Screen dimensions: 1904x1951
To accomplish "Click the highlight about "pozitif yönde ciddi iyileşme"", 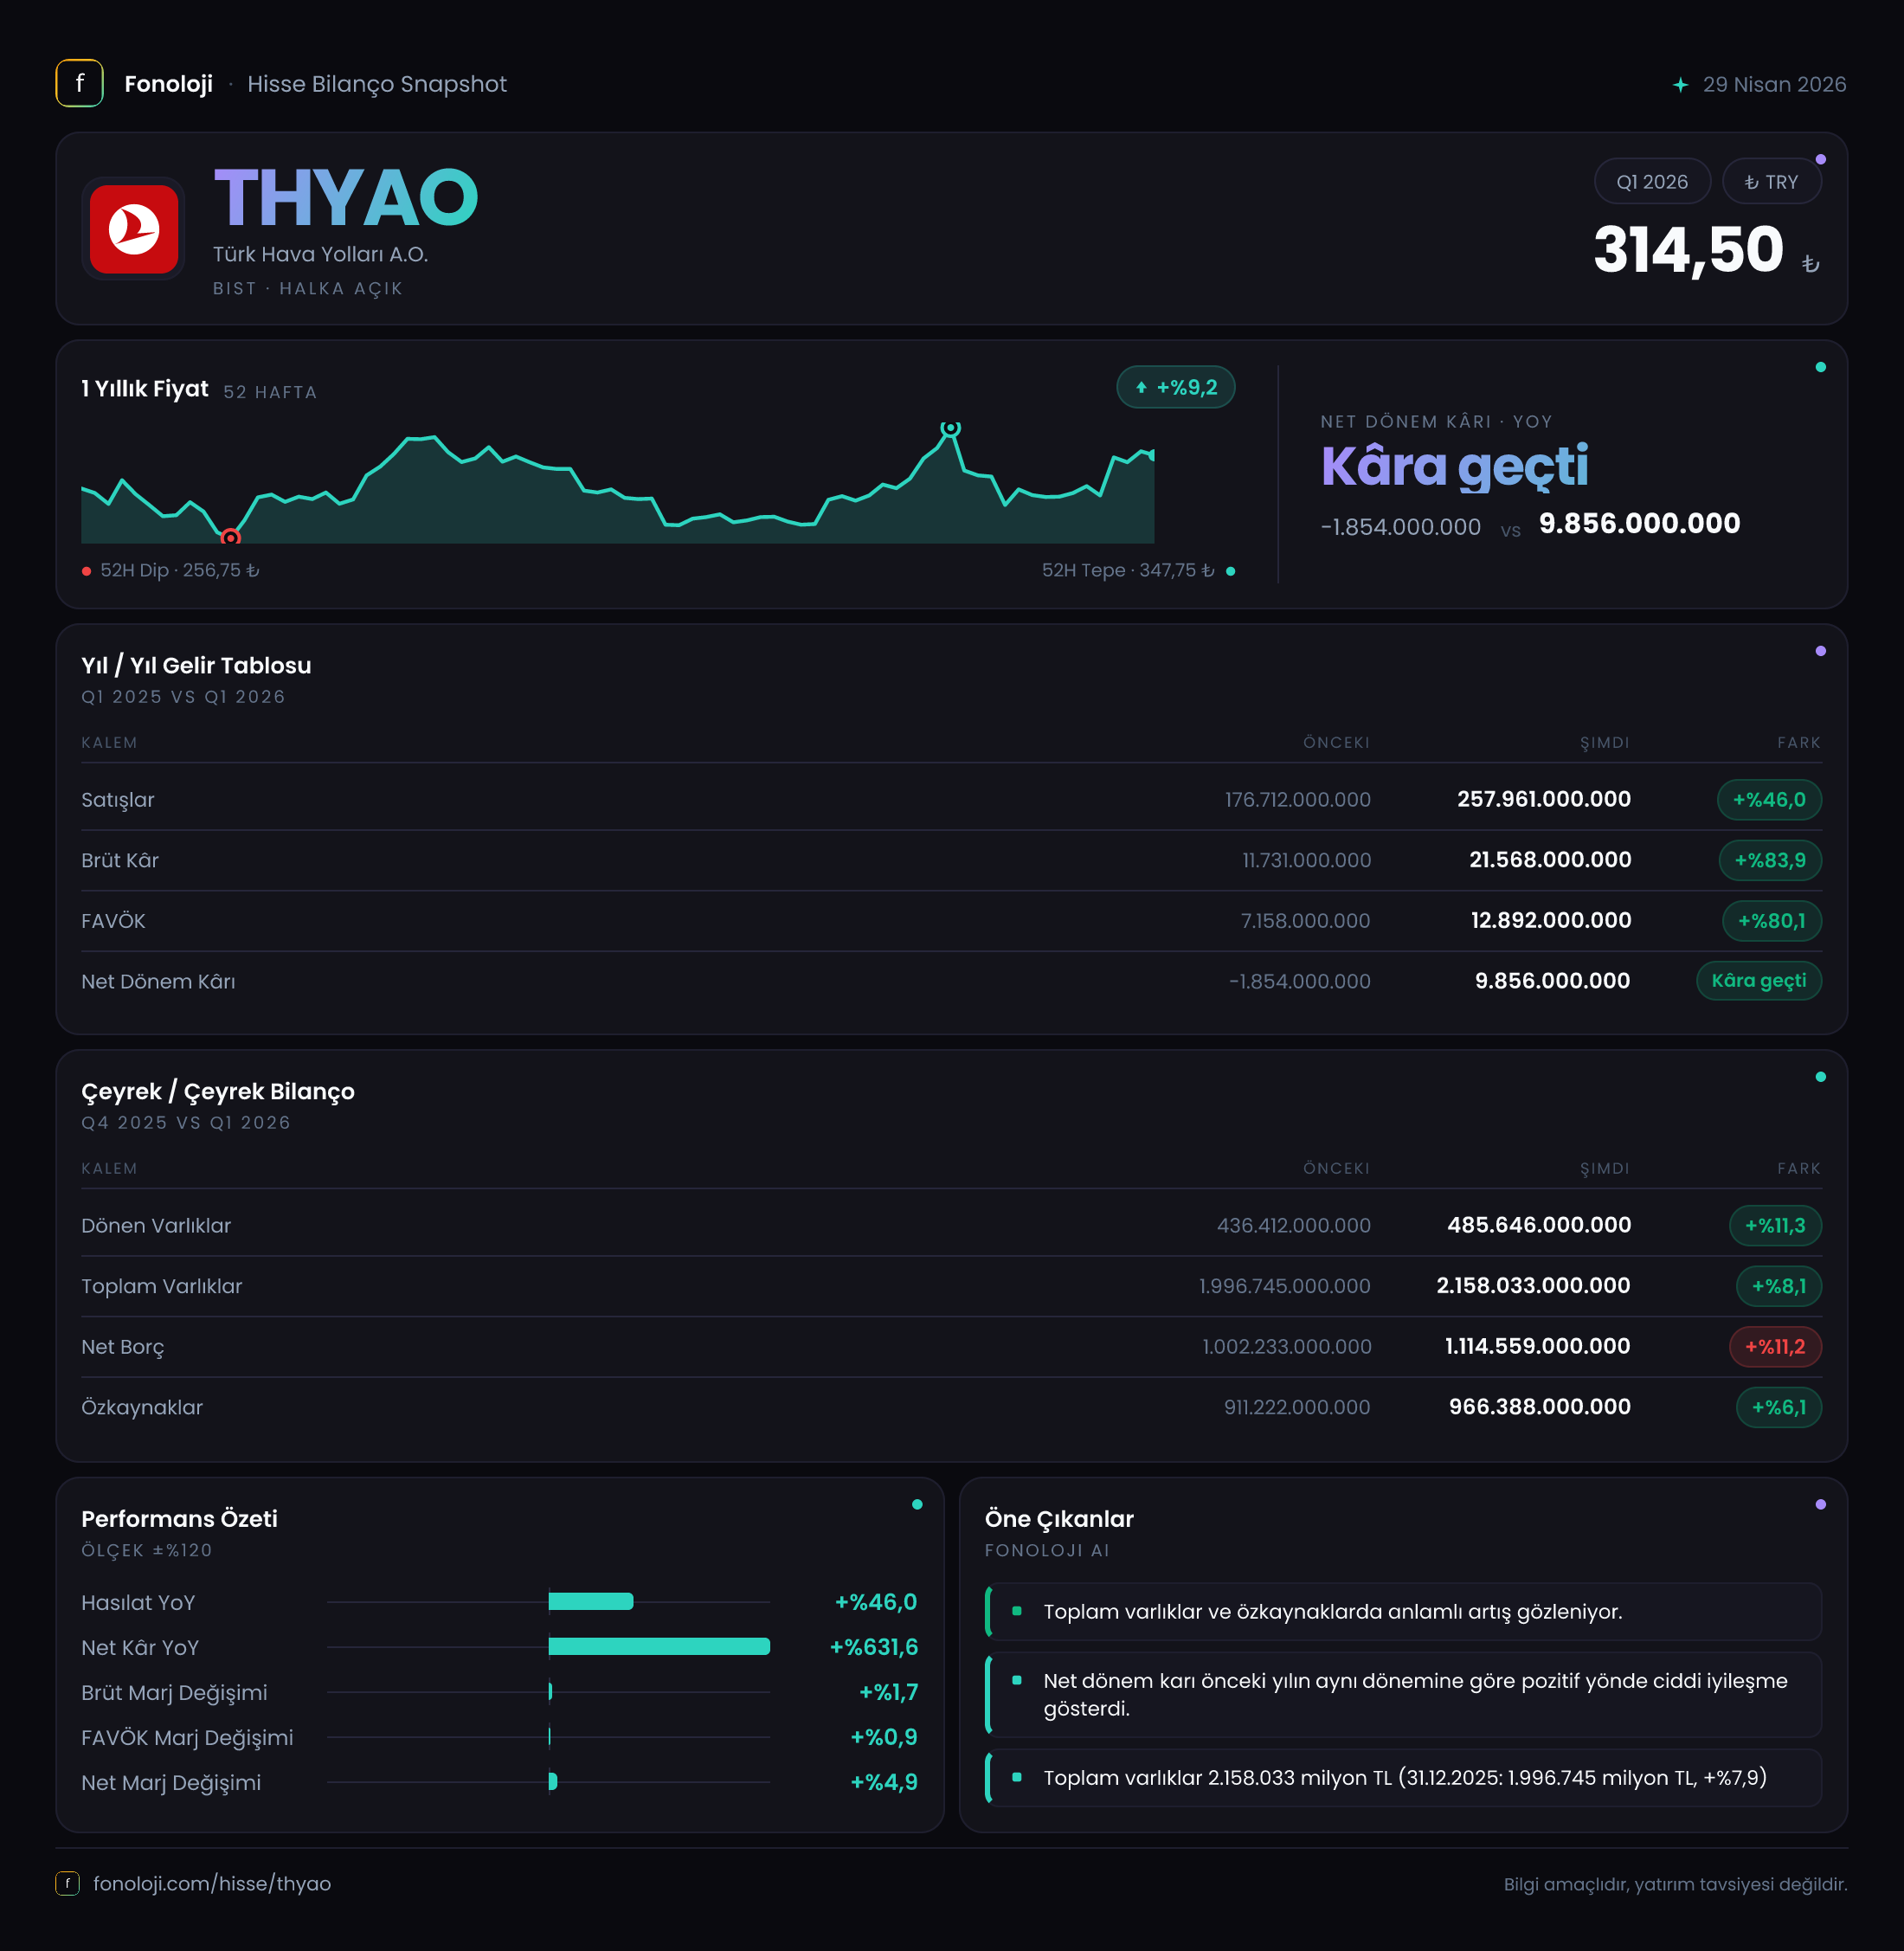I will pyautogui.click(x=1403, y=1694).
